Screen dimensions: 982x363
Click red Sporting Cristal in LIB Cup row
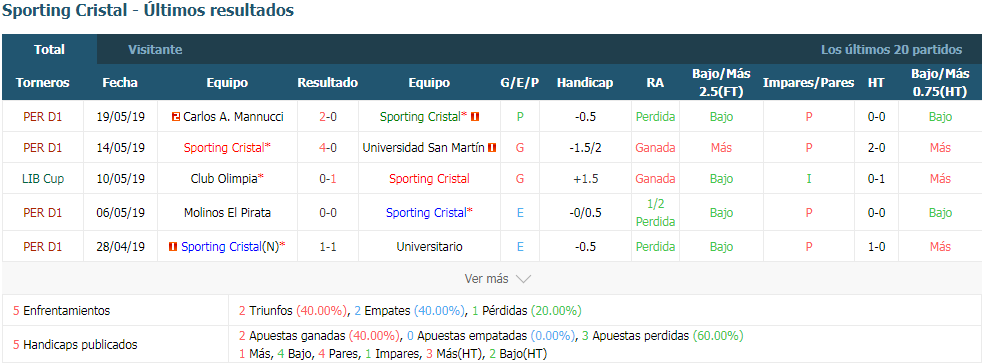429,178
